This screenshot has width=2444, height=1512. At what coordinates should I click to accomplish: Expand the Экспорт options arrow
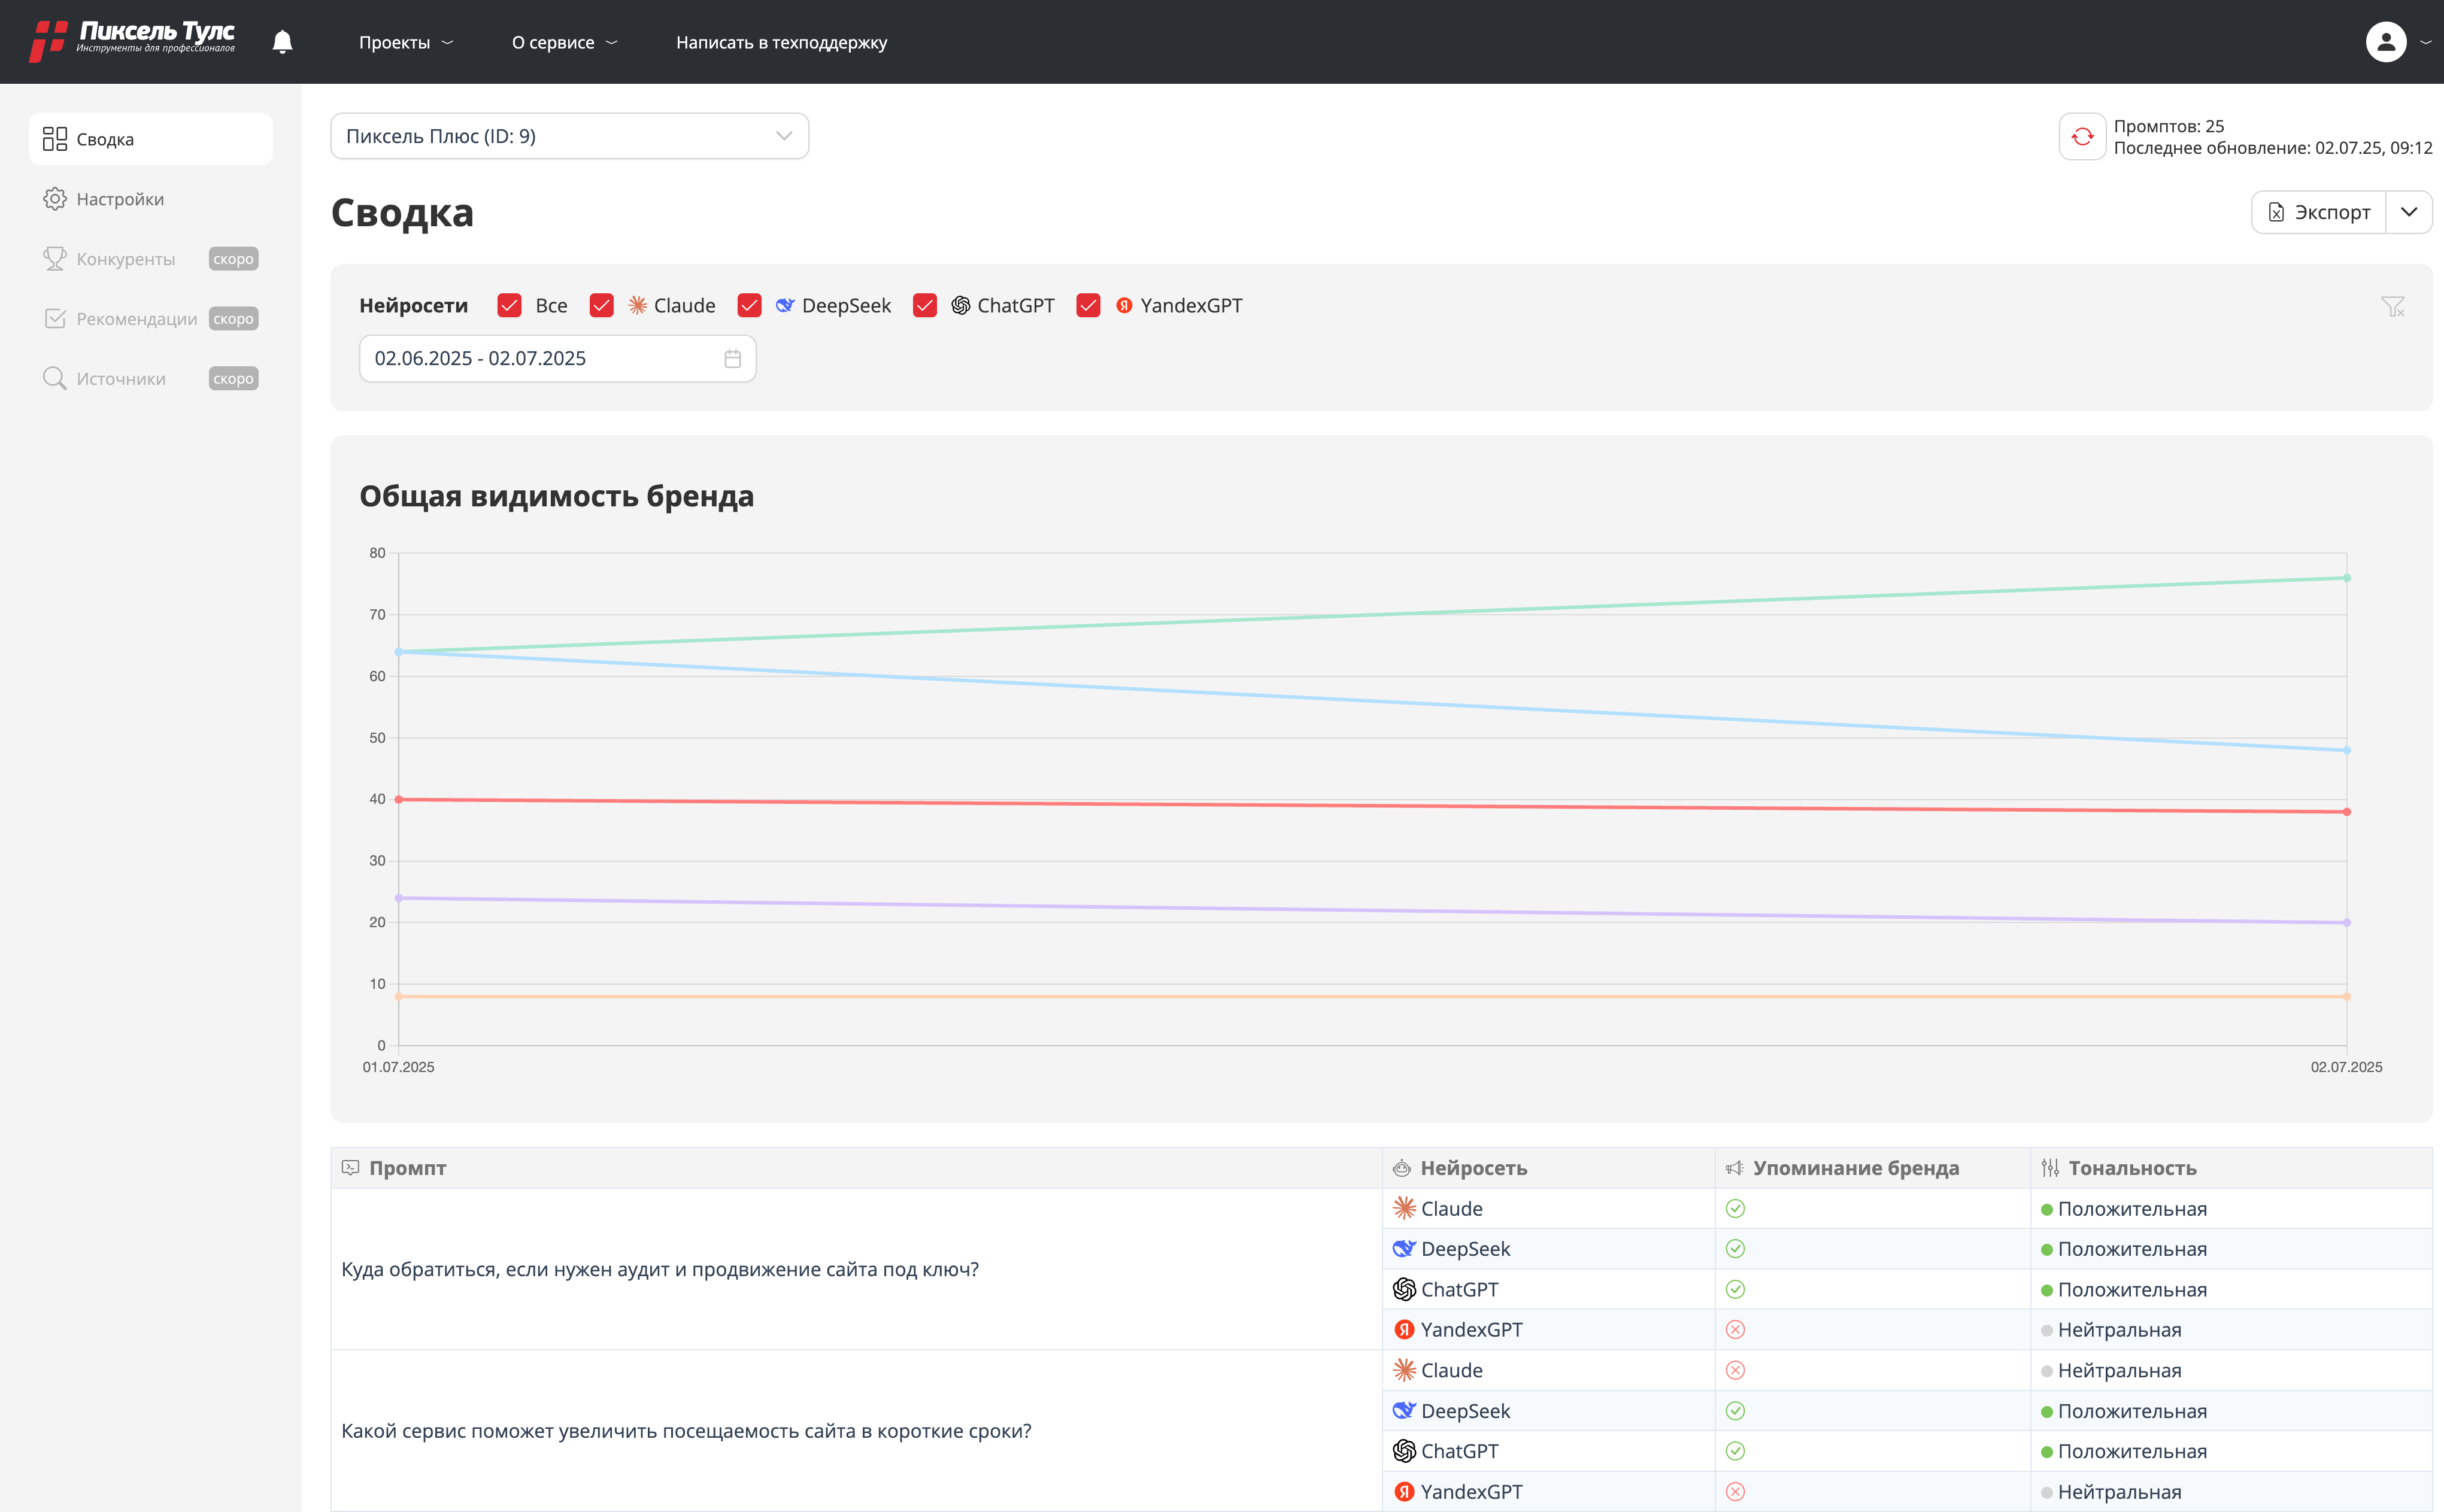(x=2409, y=213)
